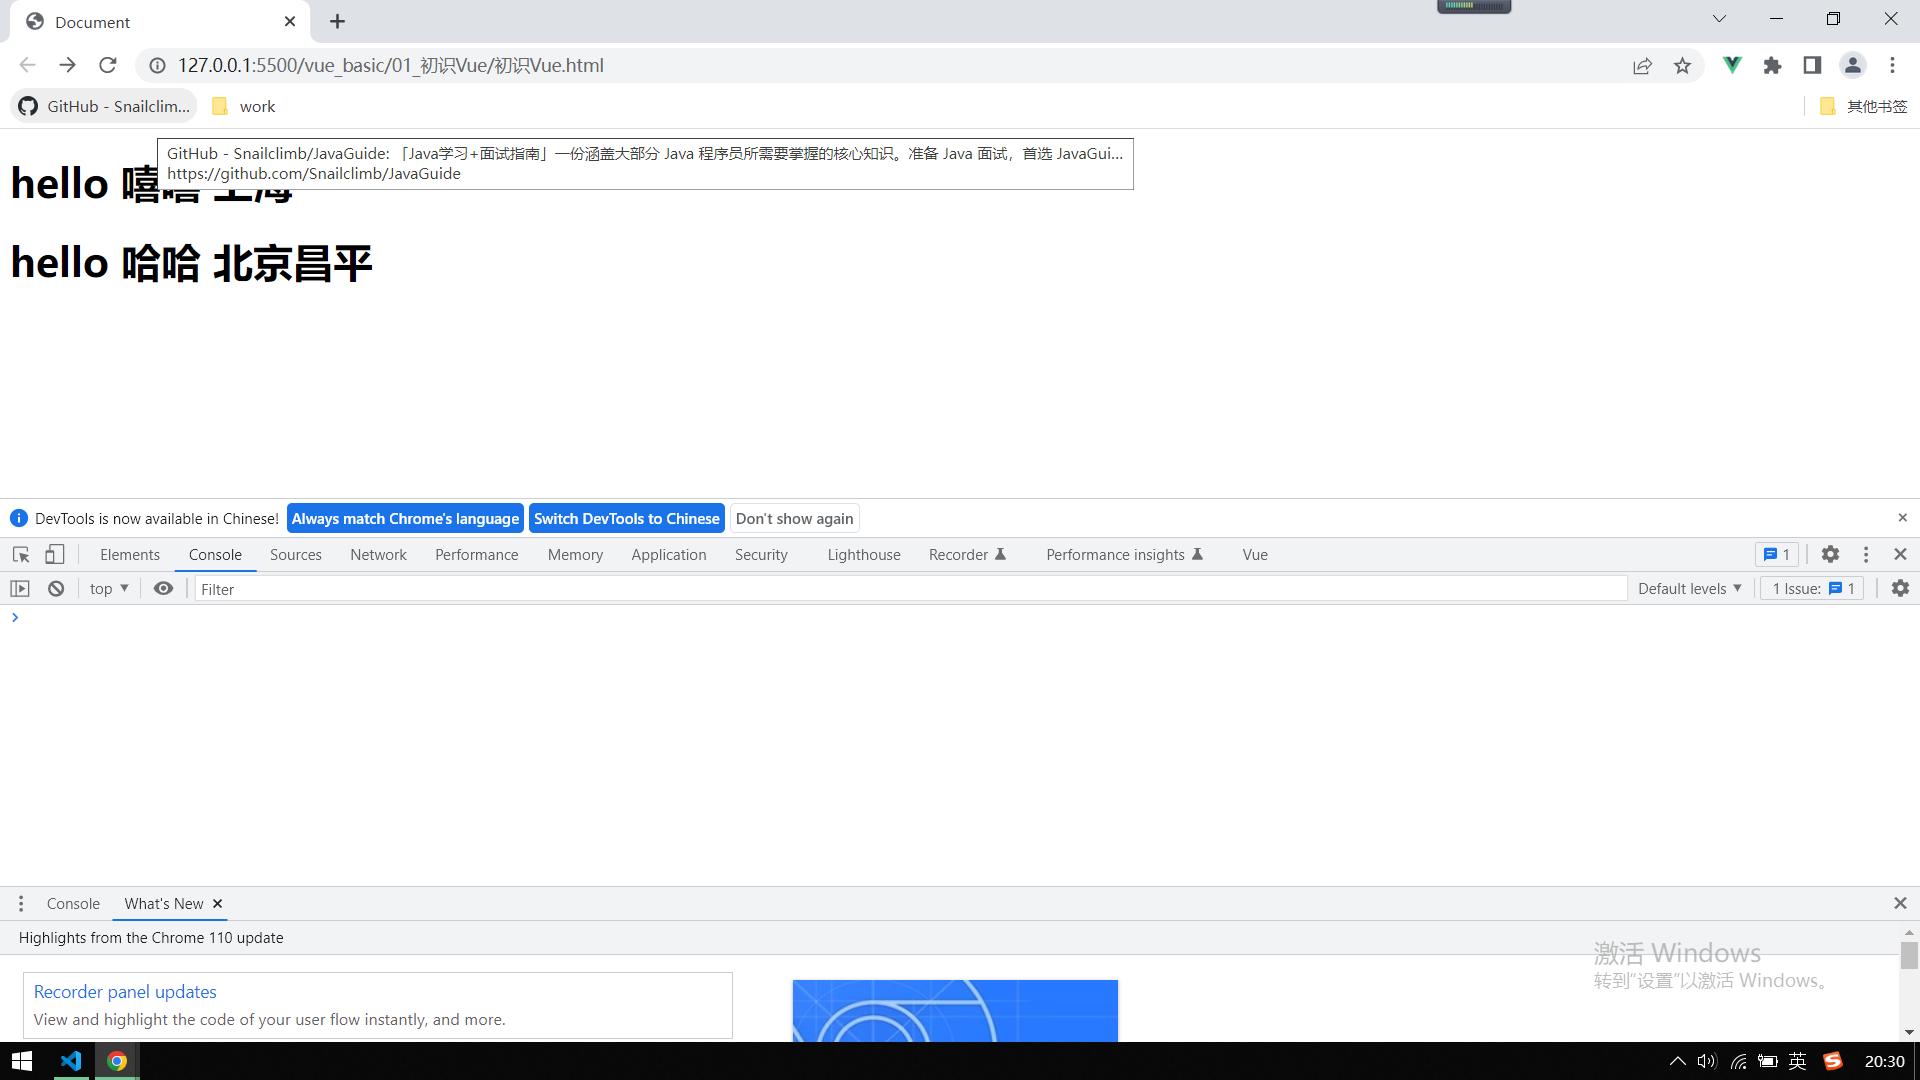
Task: Click the live expression eye icon
Action: 163,589
